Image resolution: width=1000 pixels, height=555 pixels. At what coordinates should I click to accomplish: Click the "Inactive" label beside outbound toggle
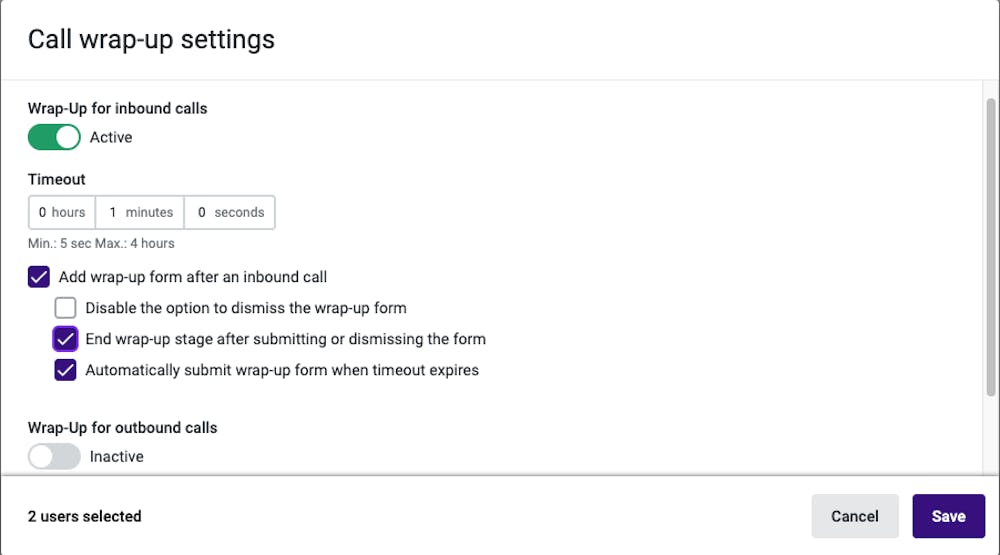117,457
